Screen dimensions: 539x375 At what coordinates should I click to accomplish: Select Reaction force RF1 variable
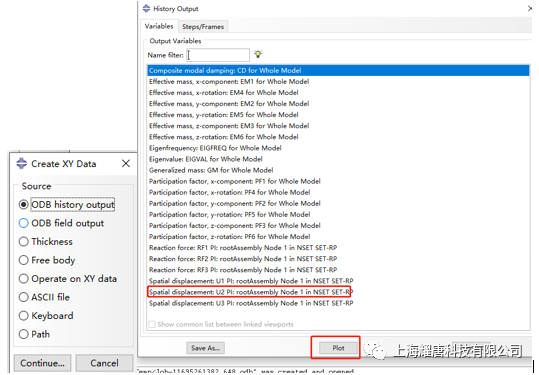pos(243,248)
